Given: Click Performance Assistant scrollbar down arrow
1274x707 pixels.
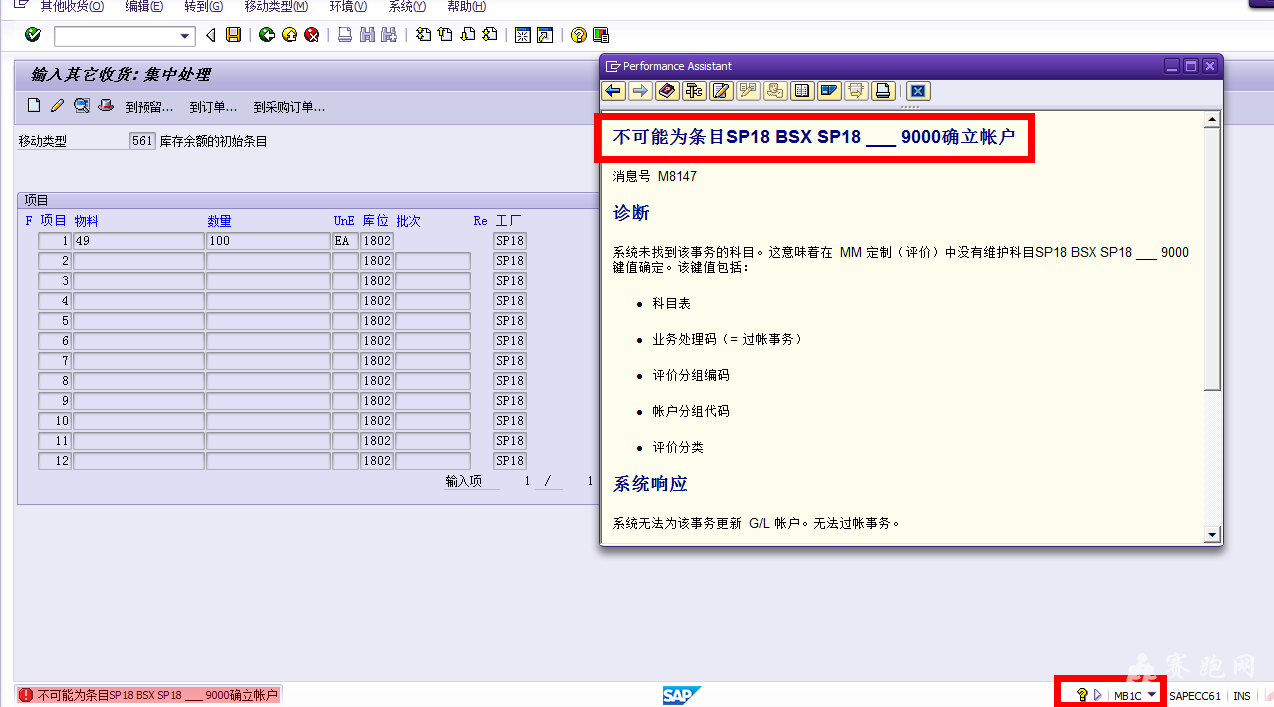Looking at the screenshot, I should tap(1212, 534).
